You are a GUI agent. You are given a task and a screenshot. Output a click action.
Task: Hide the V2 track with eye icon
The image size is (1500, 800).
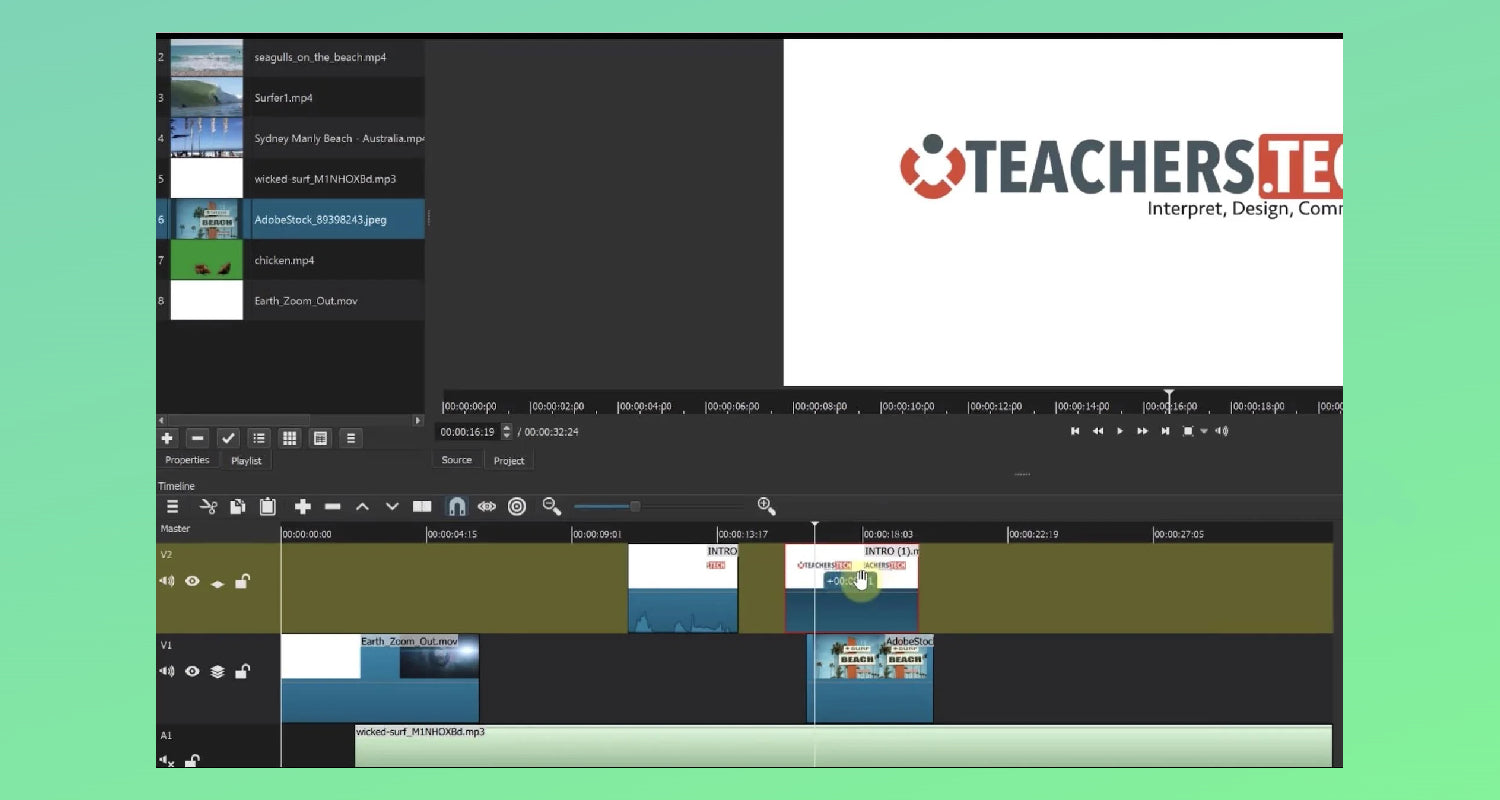click(192, 581)
